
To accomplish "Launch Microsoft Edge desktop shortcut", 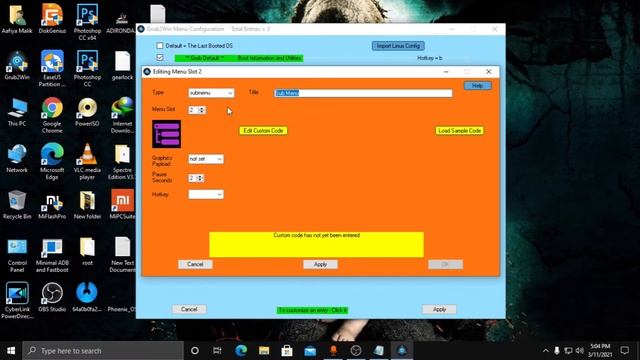I will [x=52, y=162].
